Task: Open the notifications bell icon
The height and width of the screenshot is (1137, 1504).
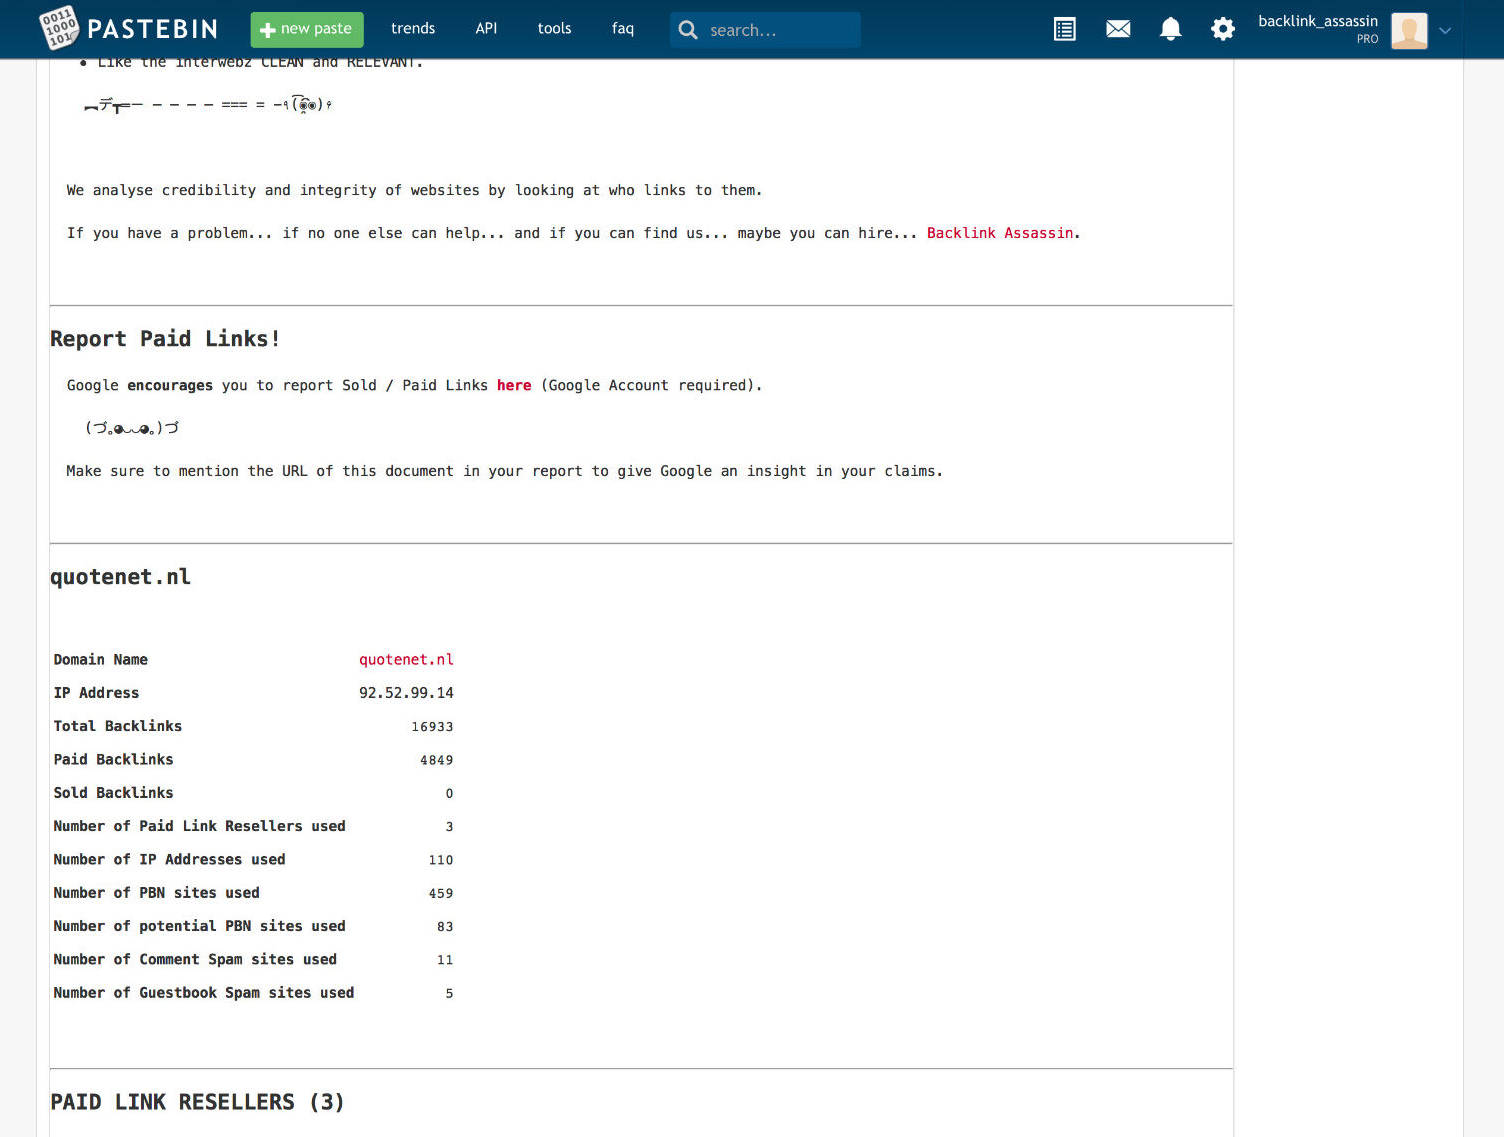Action: click(x=1171, y=29)
